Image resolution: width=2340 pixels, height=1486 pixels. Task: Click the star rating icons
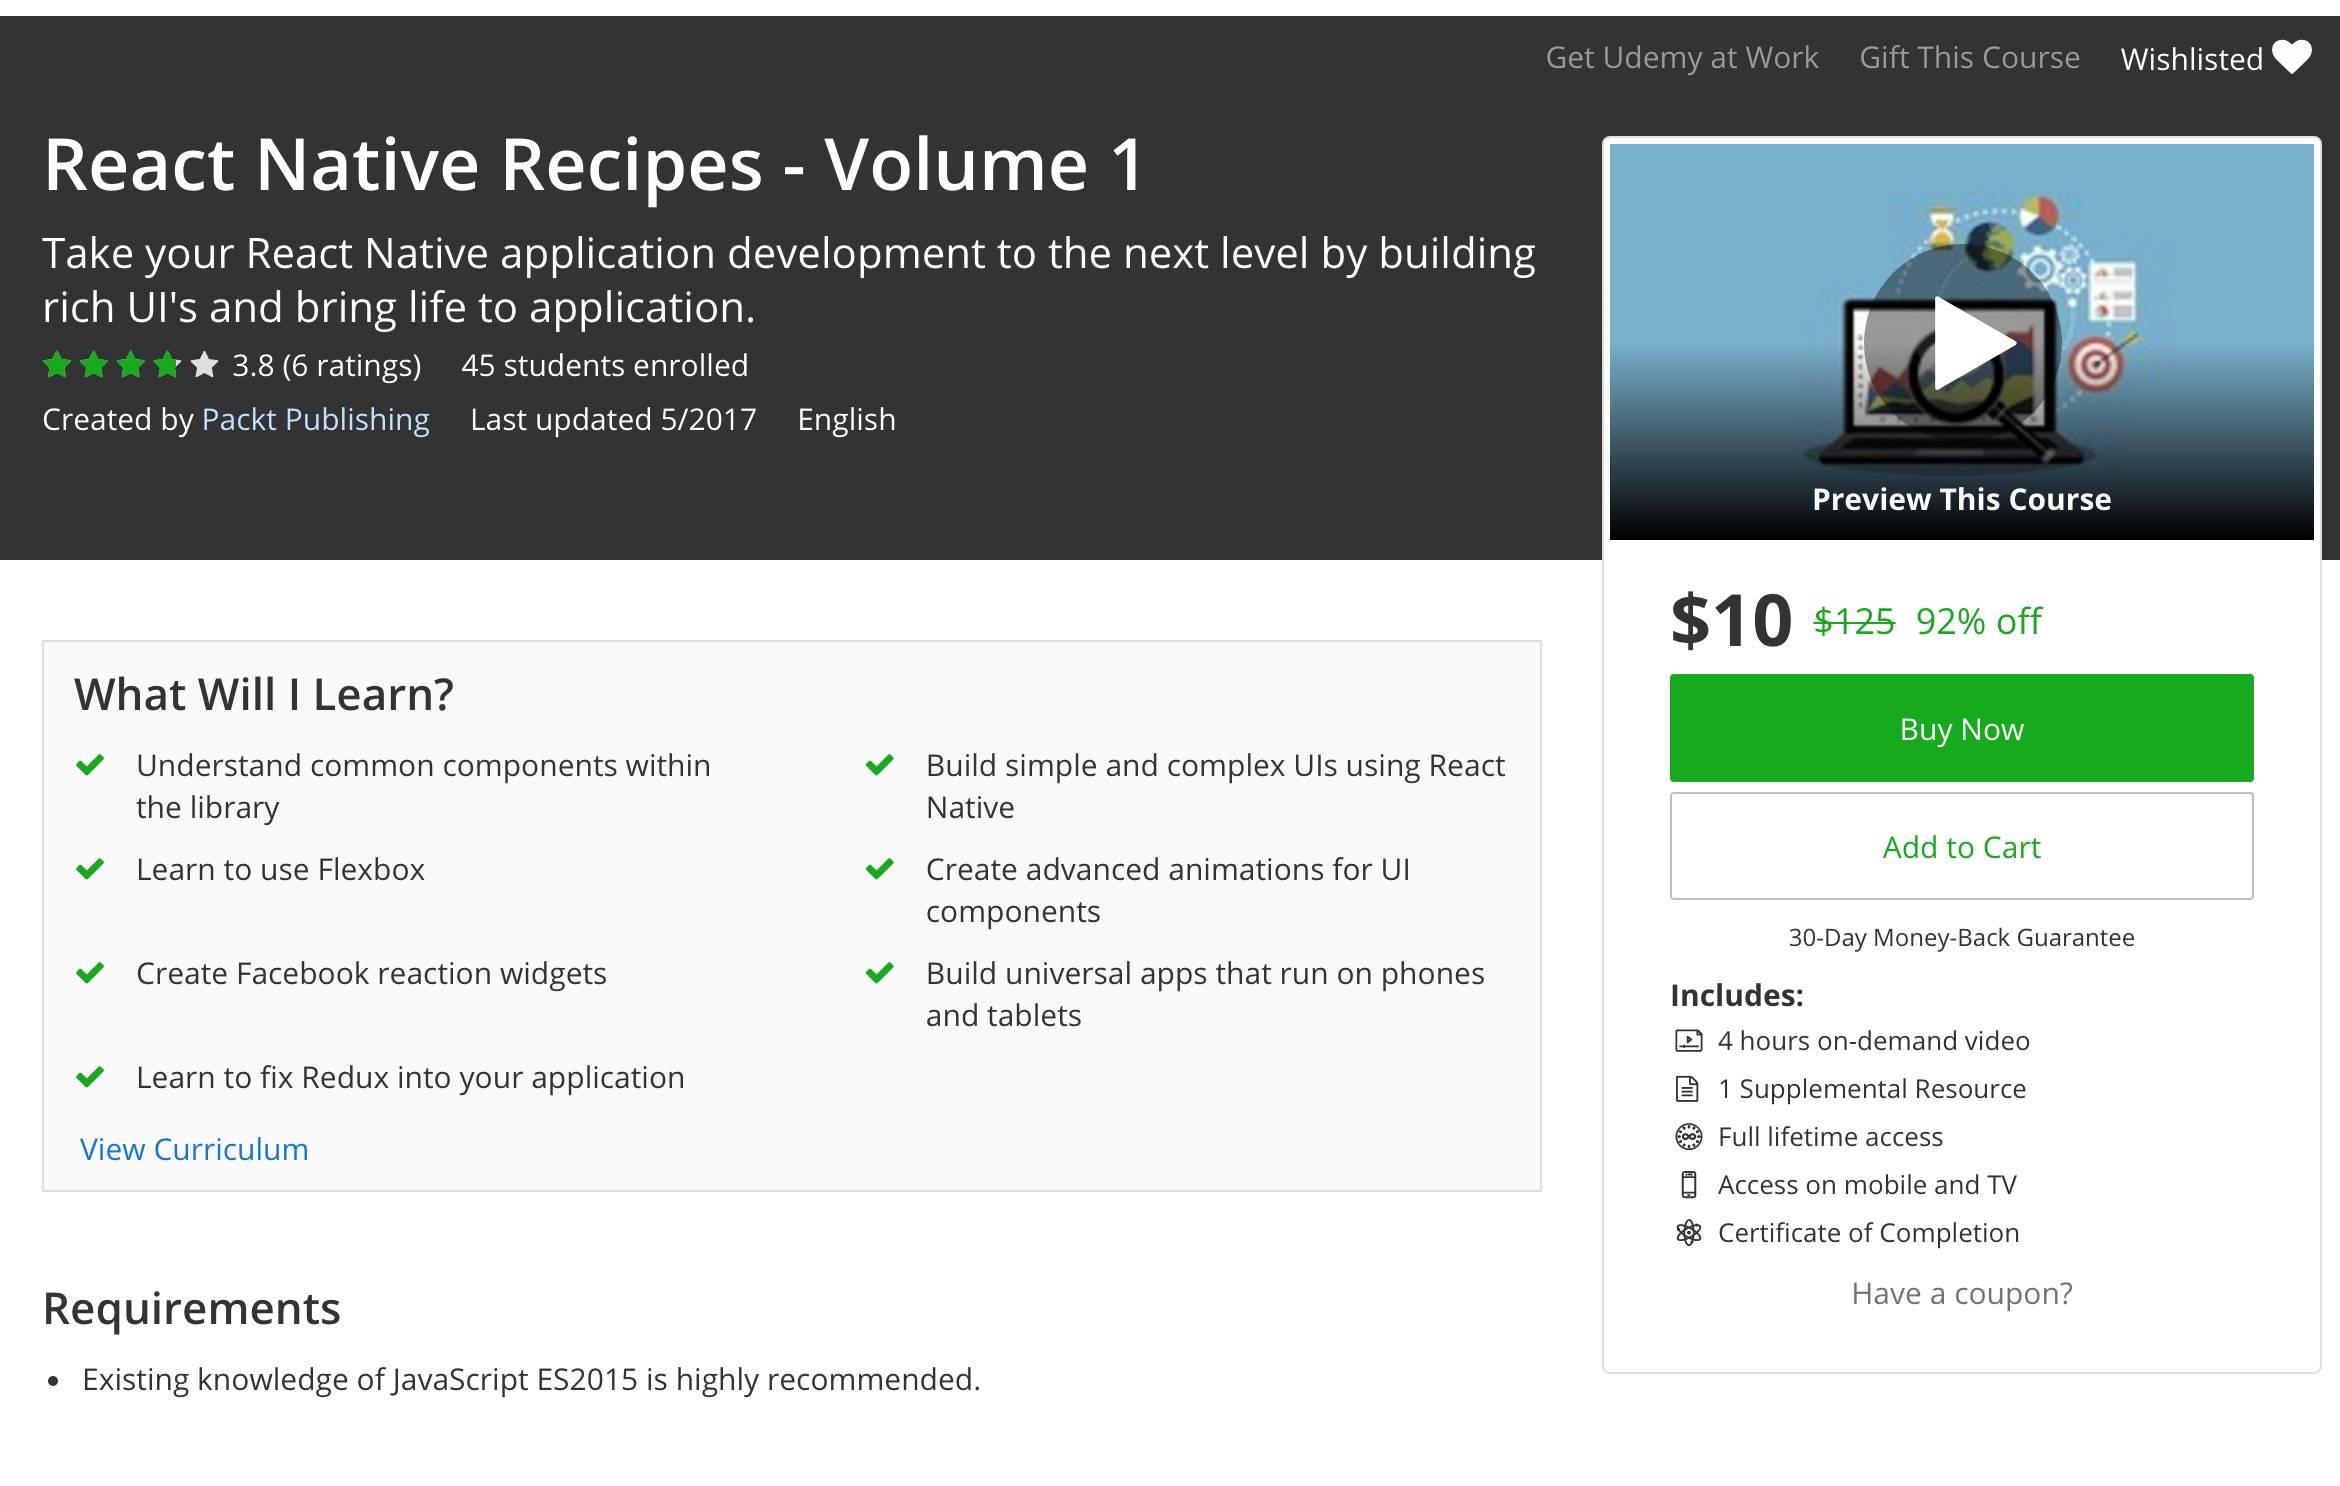(x=130, y=365)
